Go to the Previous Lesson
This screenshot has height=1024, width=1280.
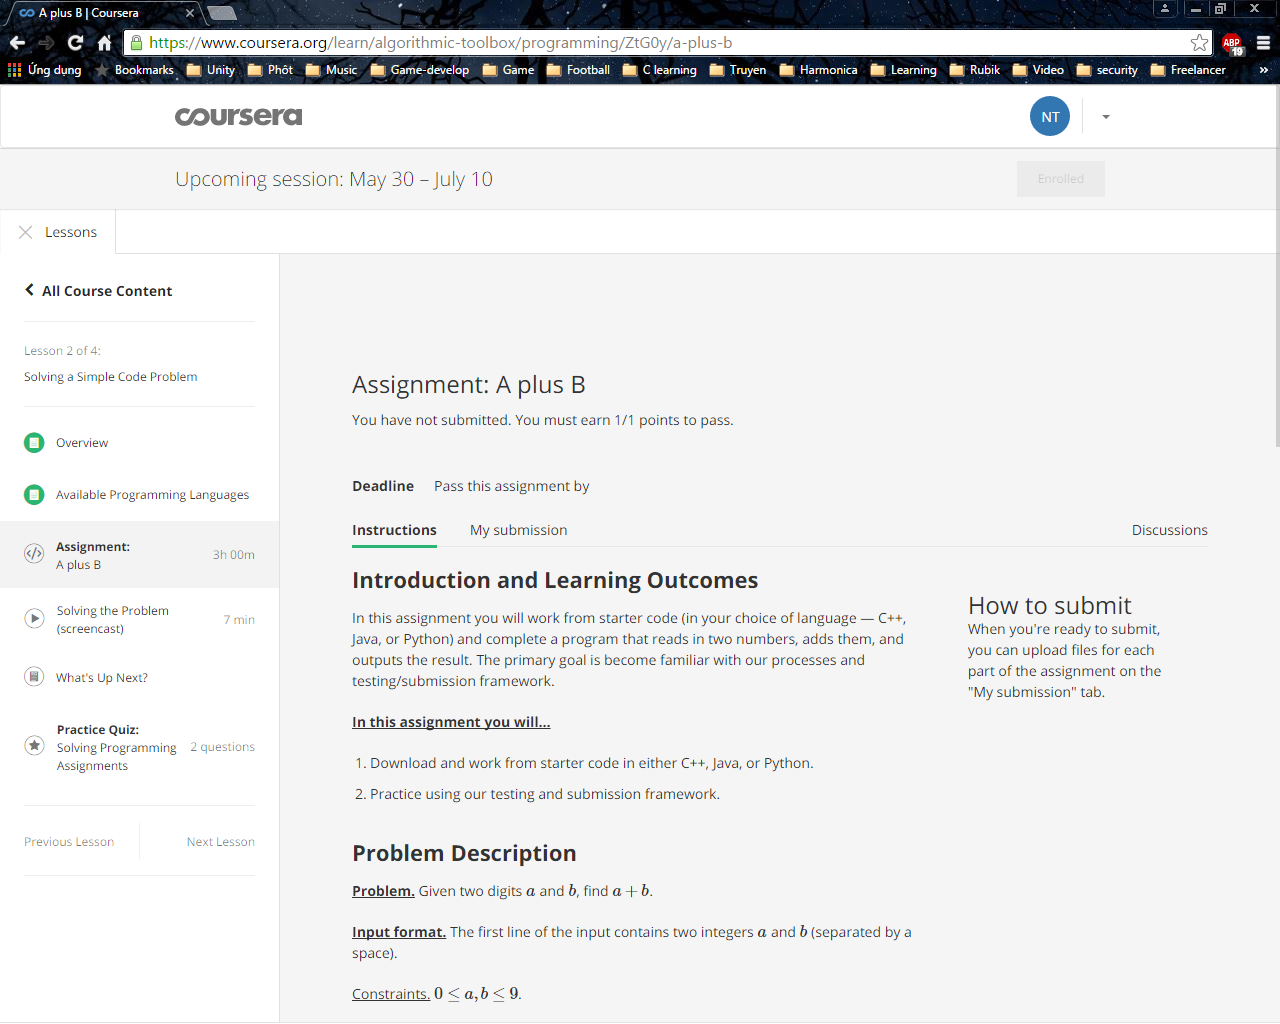coord(69,842)
